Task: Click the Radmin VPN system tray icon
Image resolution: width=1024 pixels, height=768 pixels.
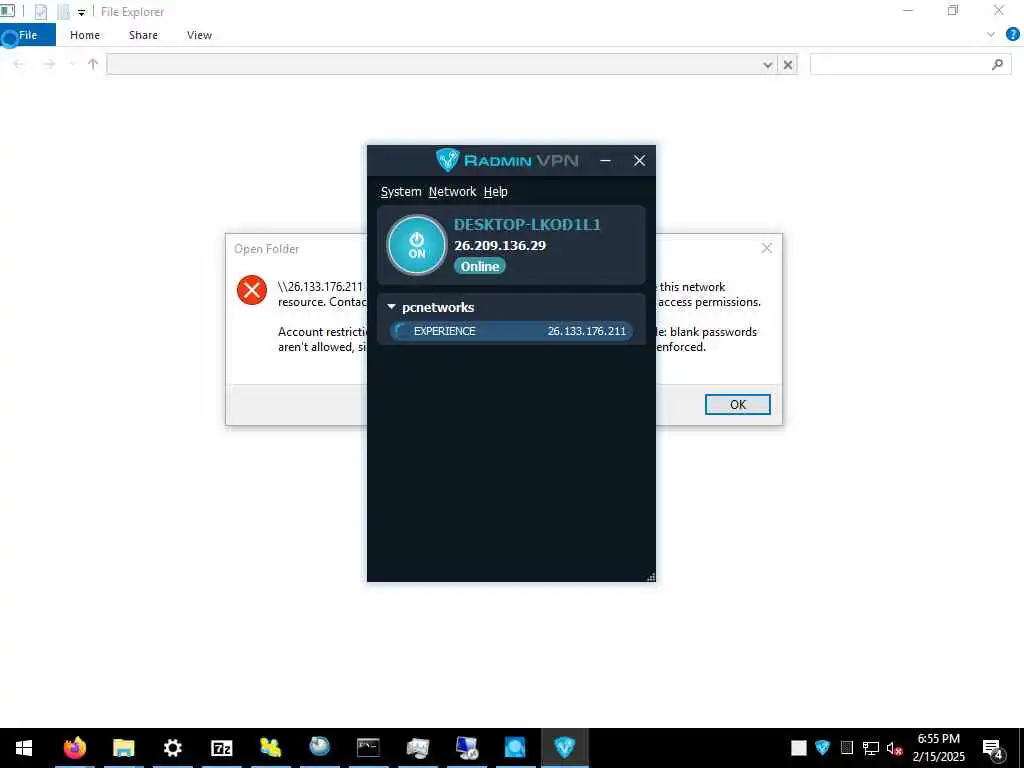Action: coord(822,748)
